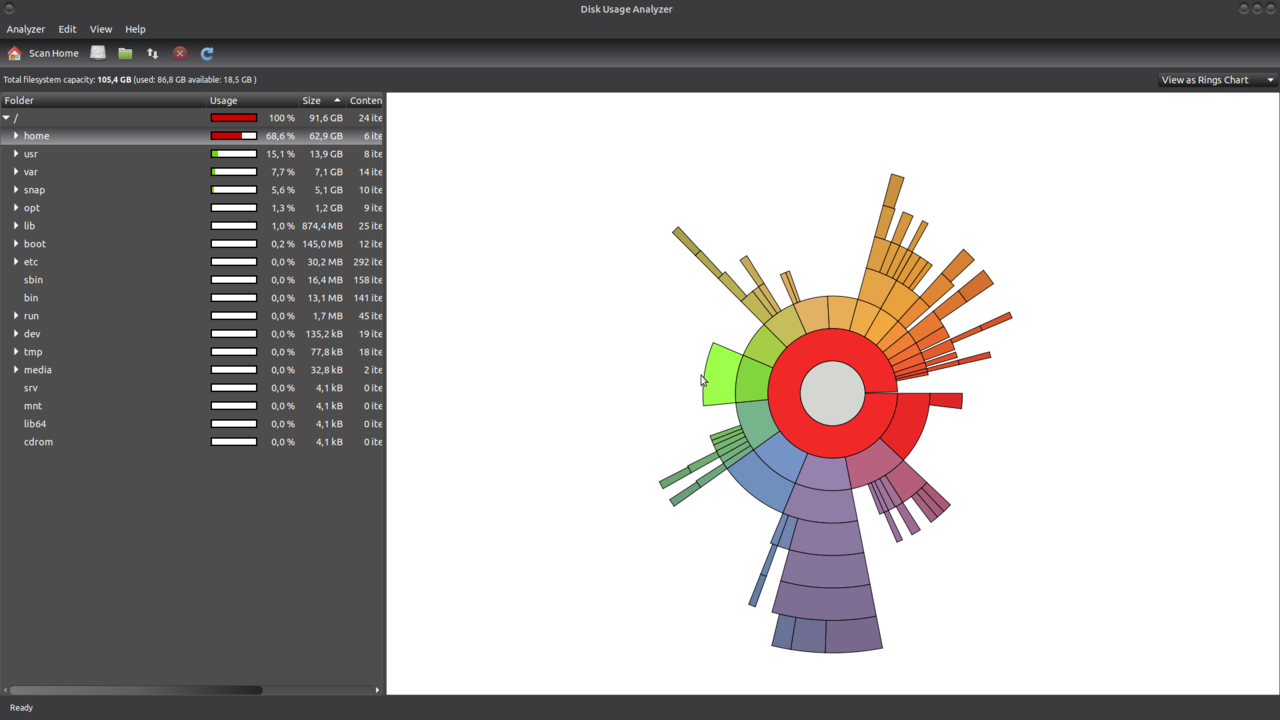
Task: Sort by the Contents column header
Action: coord(365,100)
